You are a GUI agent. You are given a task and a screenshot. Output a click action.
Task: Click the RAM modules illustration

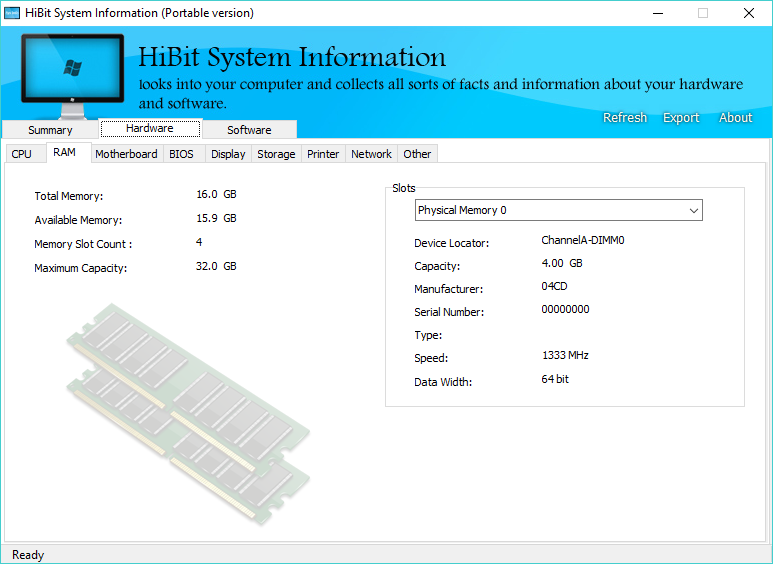coord(188,414)
